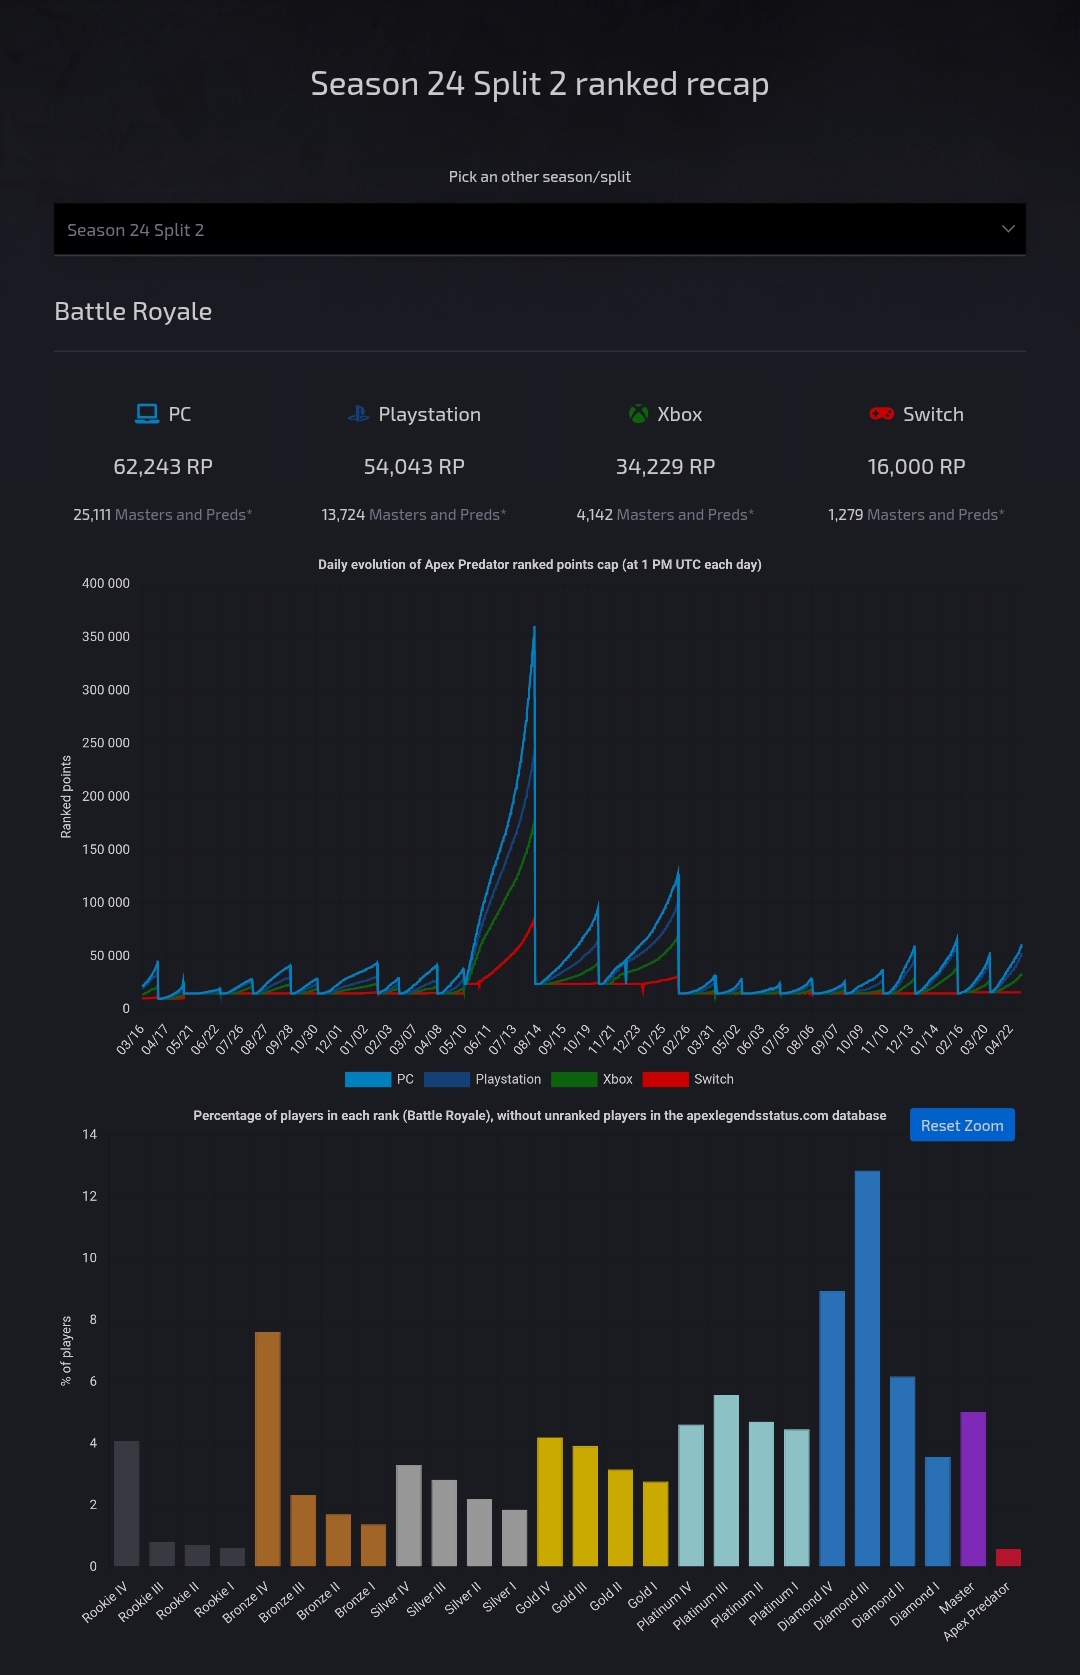This screenshot has height=1675, width=1080.
Task: Click the Xbox platform name
Action: click(x=680, y=414)
